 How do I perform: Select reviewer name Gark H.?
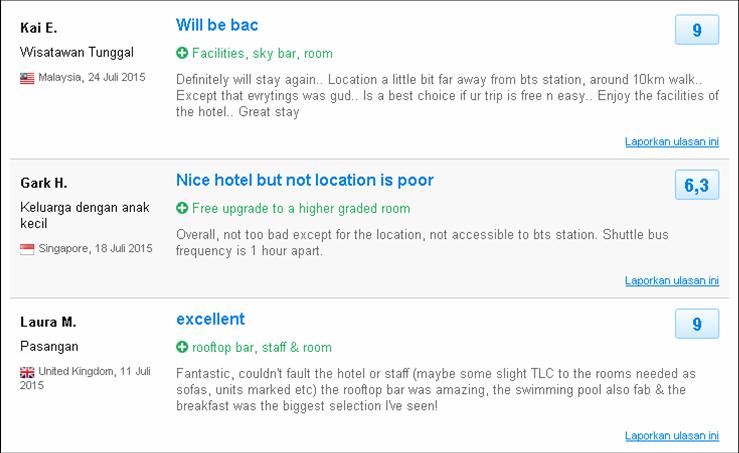point(44,183)
